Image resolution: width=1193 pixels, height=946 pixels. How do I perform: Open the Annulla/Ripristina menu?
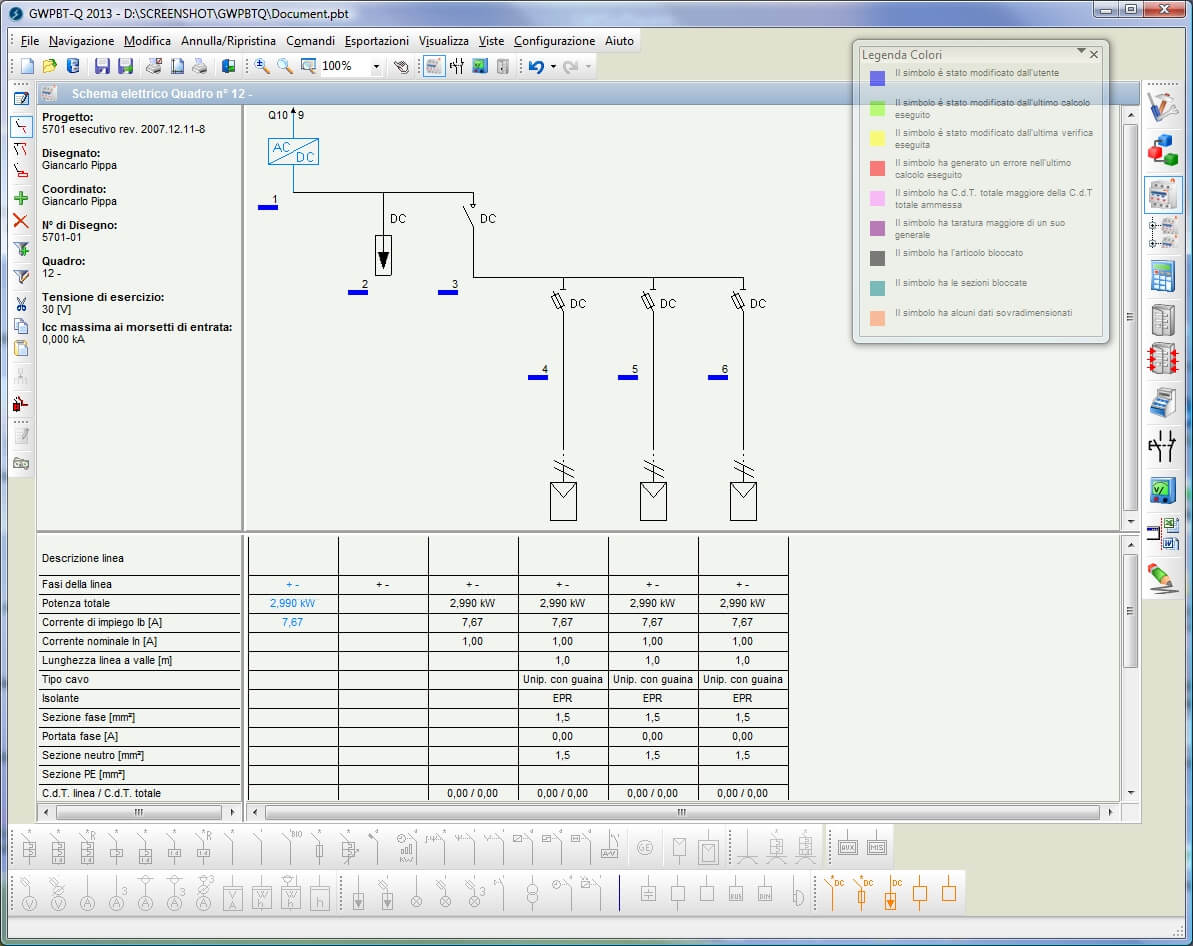tap(228, 40)
